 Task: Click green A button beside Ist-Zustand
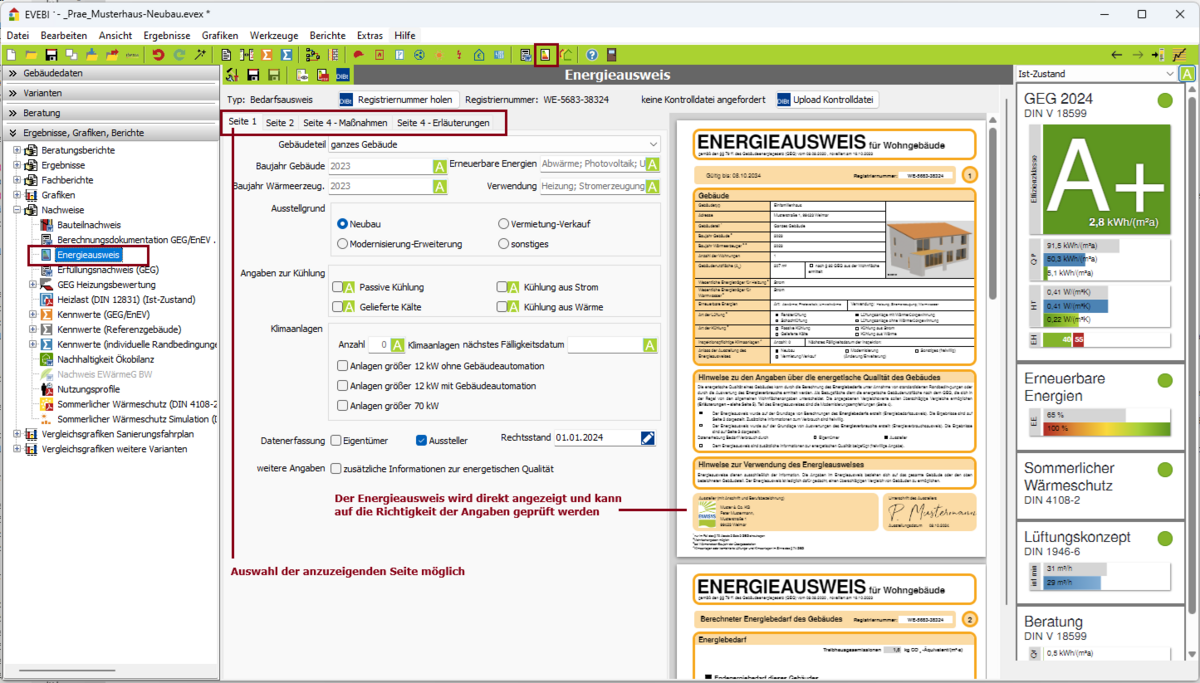click(x=1187, y=74)
